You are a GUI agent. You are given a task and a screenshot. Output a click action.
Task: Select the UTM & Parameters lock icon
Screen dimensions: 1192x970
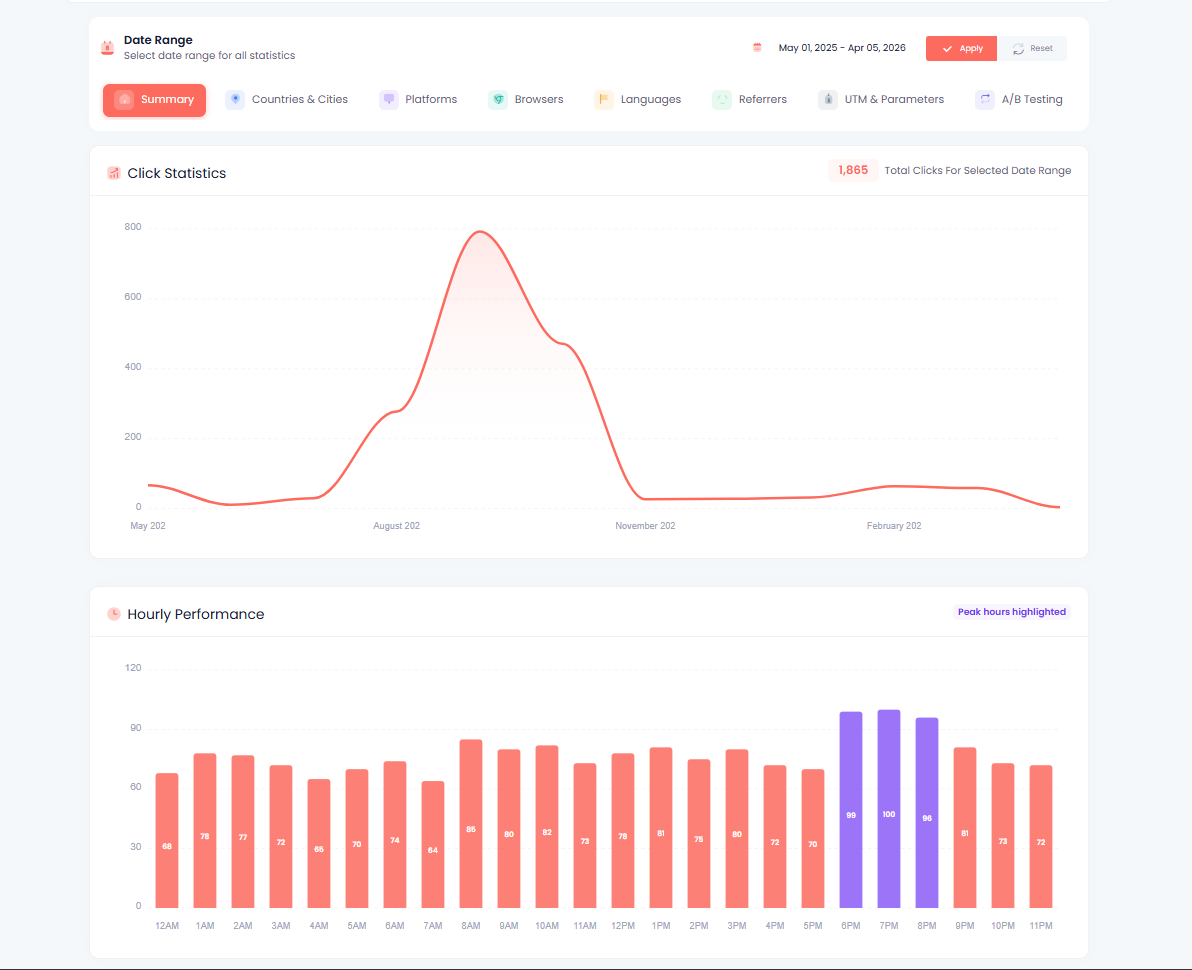coord(828,99)
